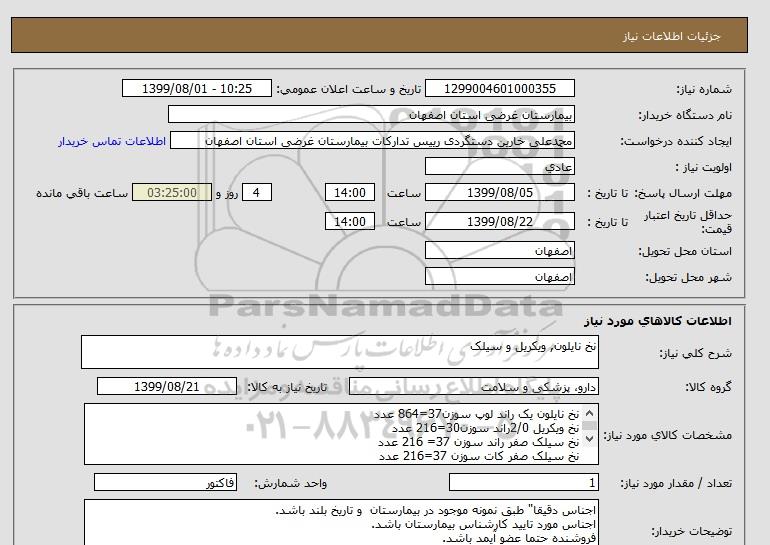770x545 pixels.
Task: Click the delivery province field اصفهان
Action: (499, 250)
